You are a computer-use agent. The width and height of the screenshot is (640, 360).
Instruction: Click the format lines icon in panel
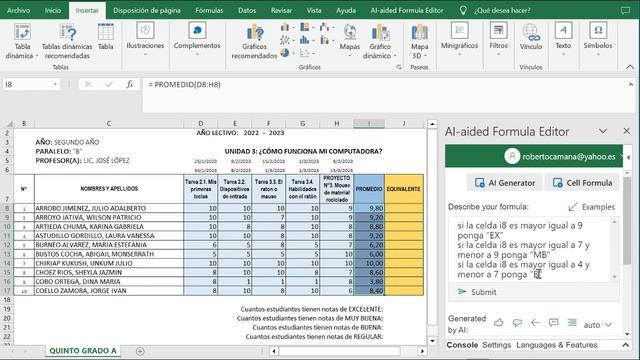click(x=572, y=323)
